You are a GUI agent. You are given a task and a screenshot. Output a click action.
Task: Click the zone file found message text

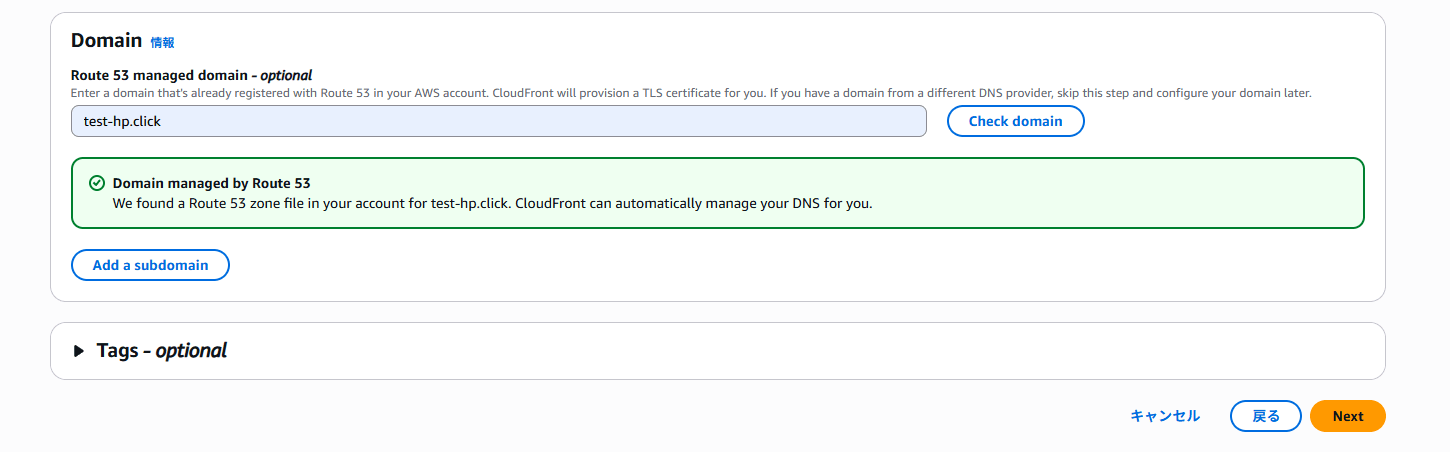(492, 203)
